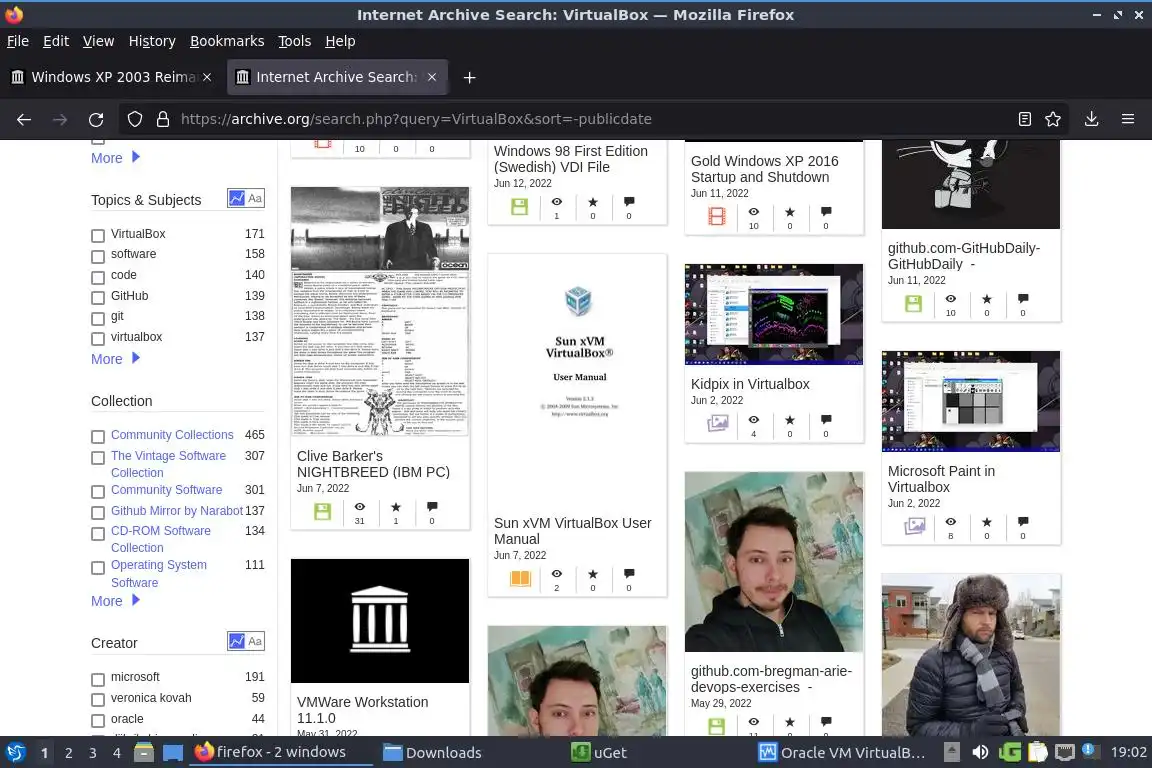Screen dimensions: 1152x768
Task: Open the Firefox hamburger menu
Action: tap(1128, 119)
